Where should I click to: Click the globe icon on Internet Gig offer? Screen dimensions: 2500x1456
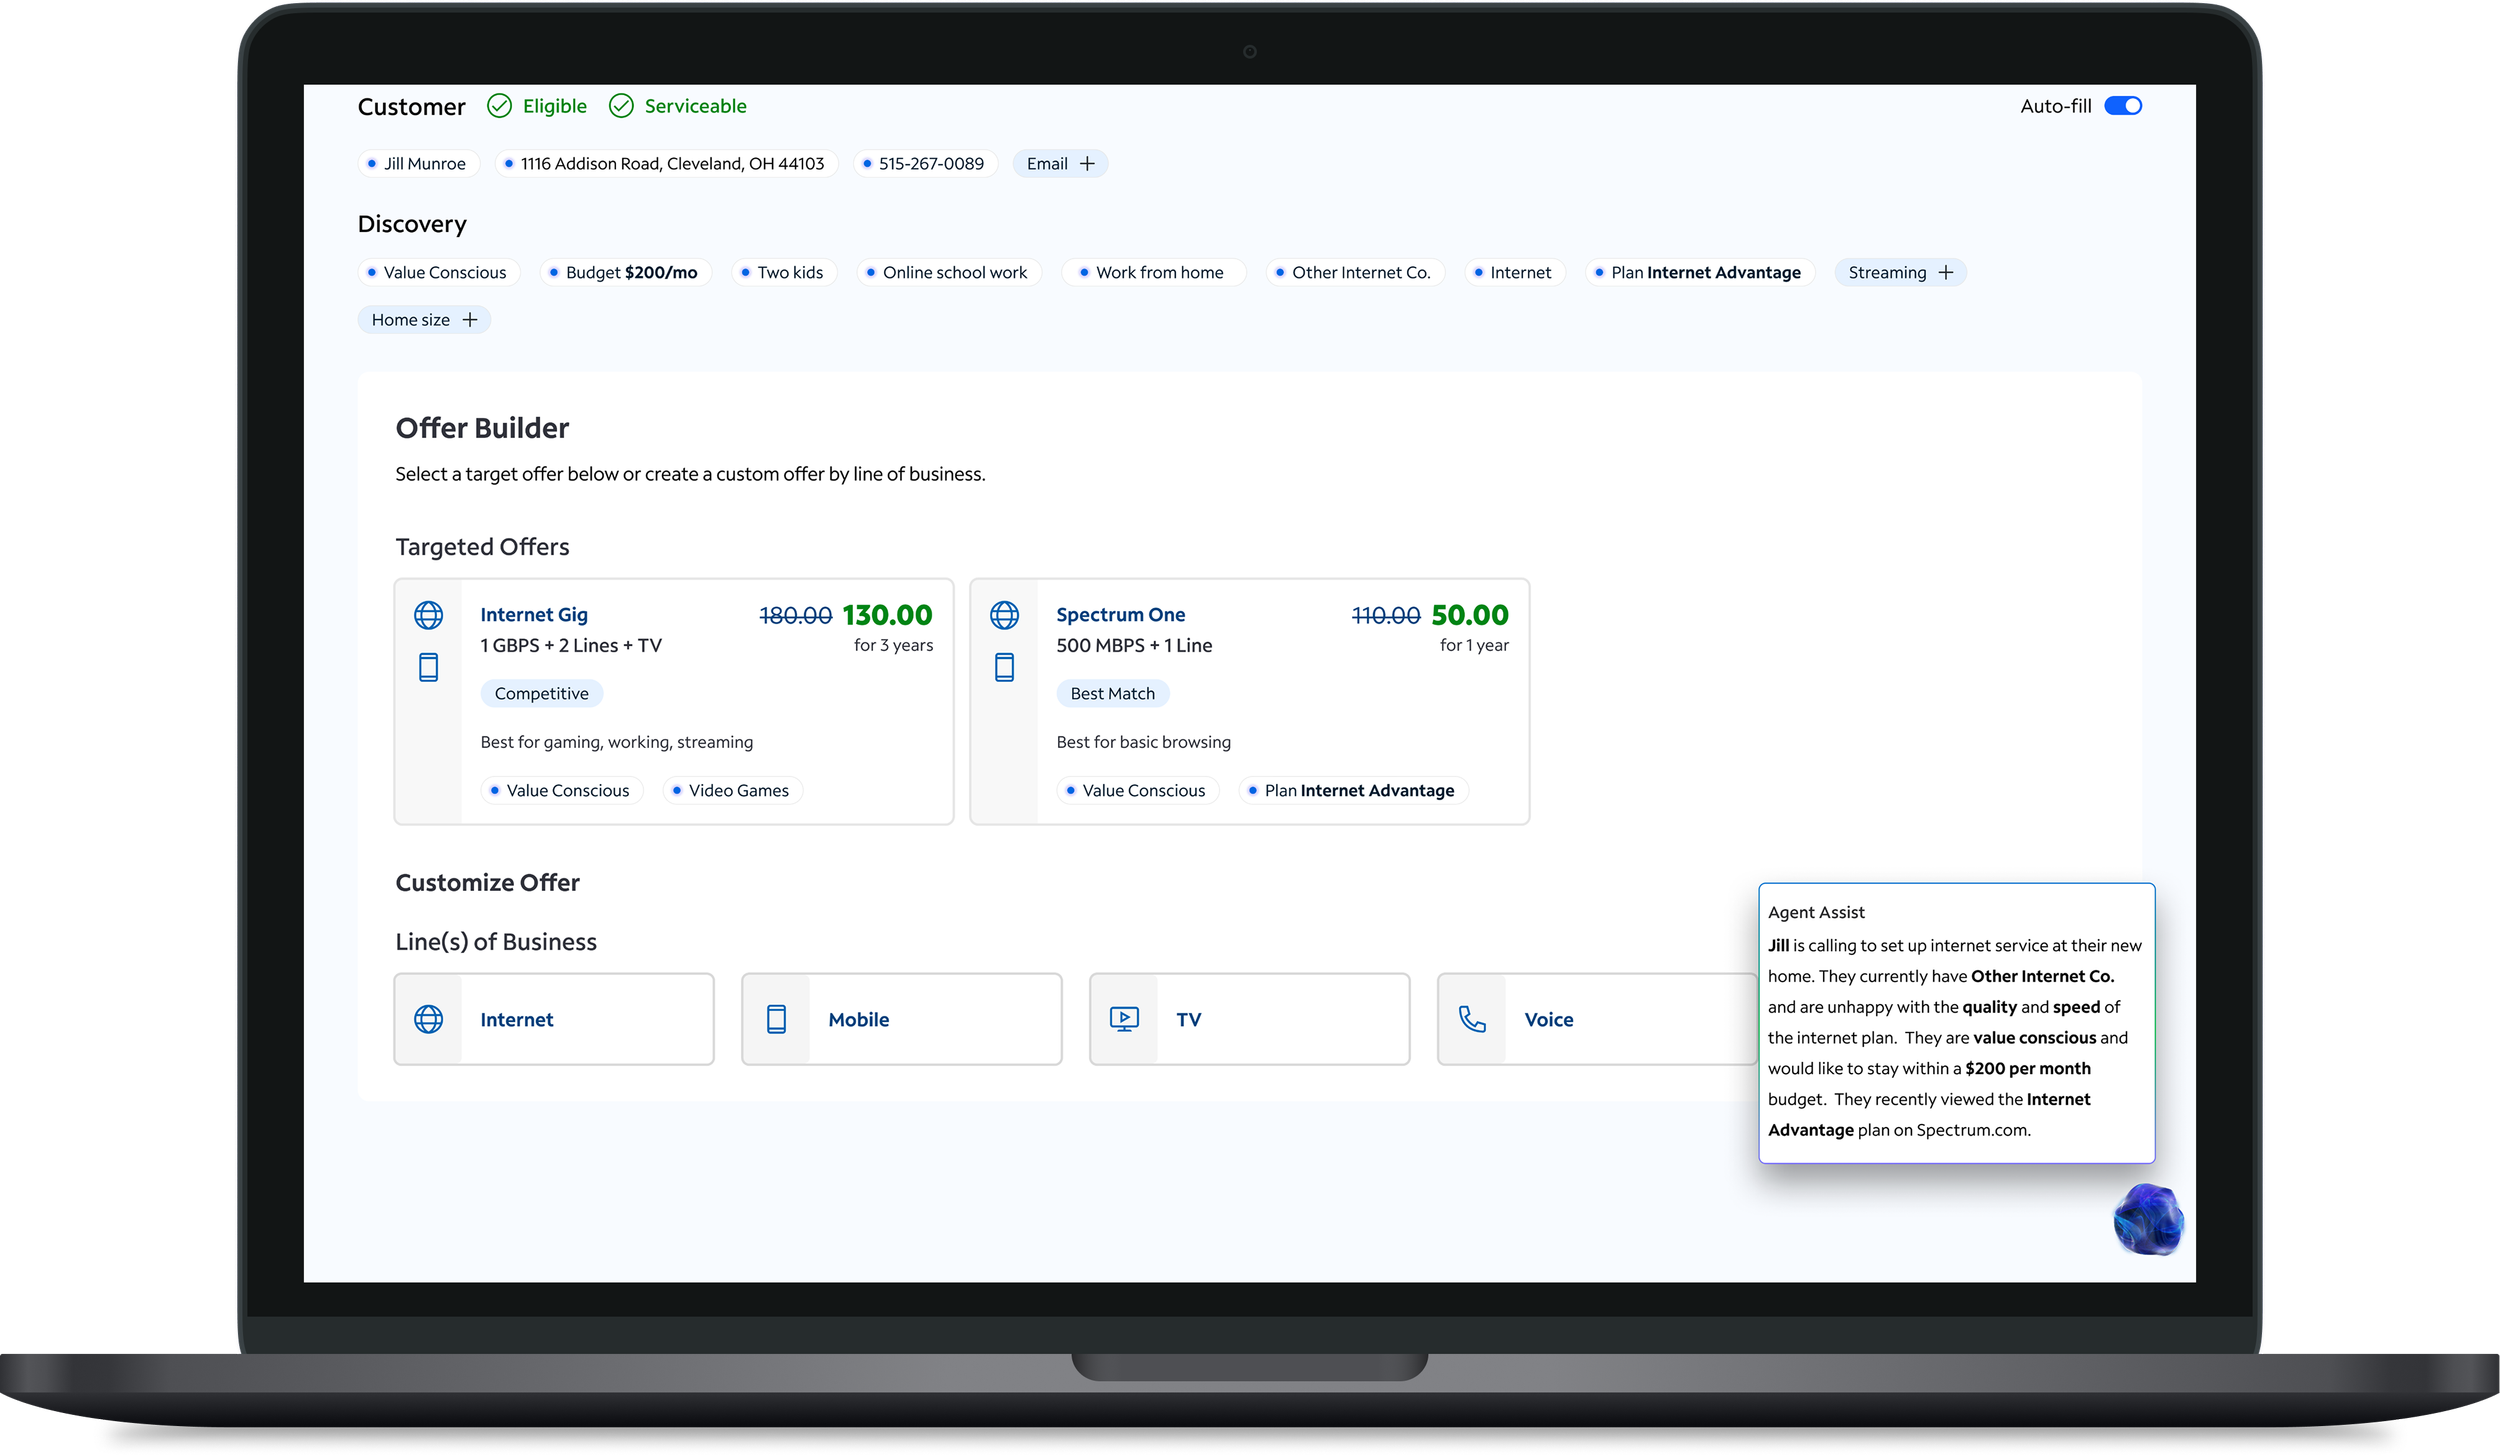429,615
